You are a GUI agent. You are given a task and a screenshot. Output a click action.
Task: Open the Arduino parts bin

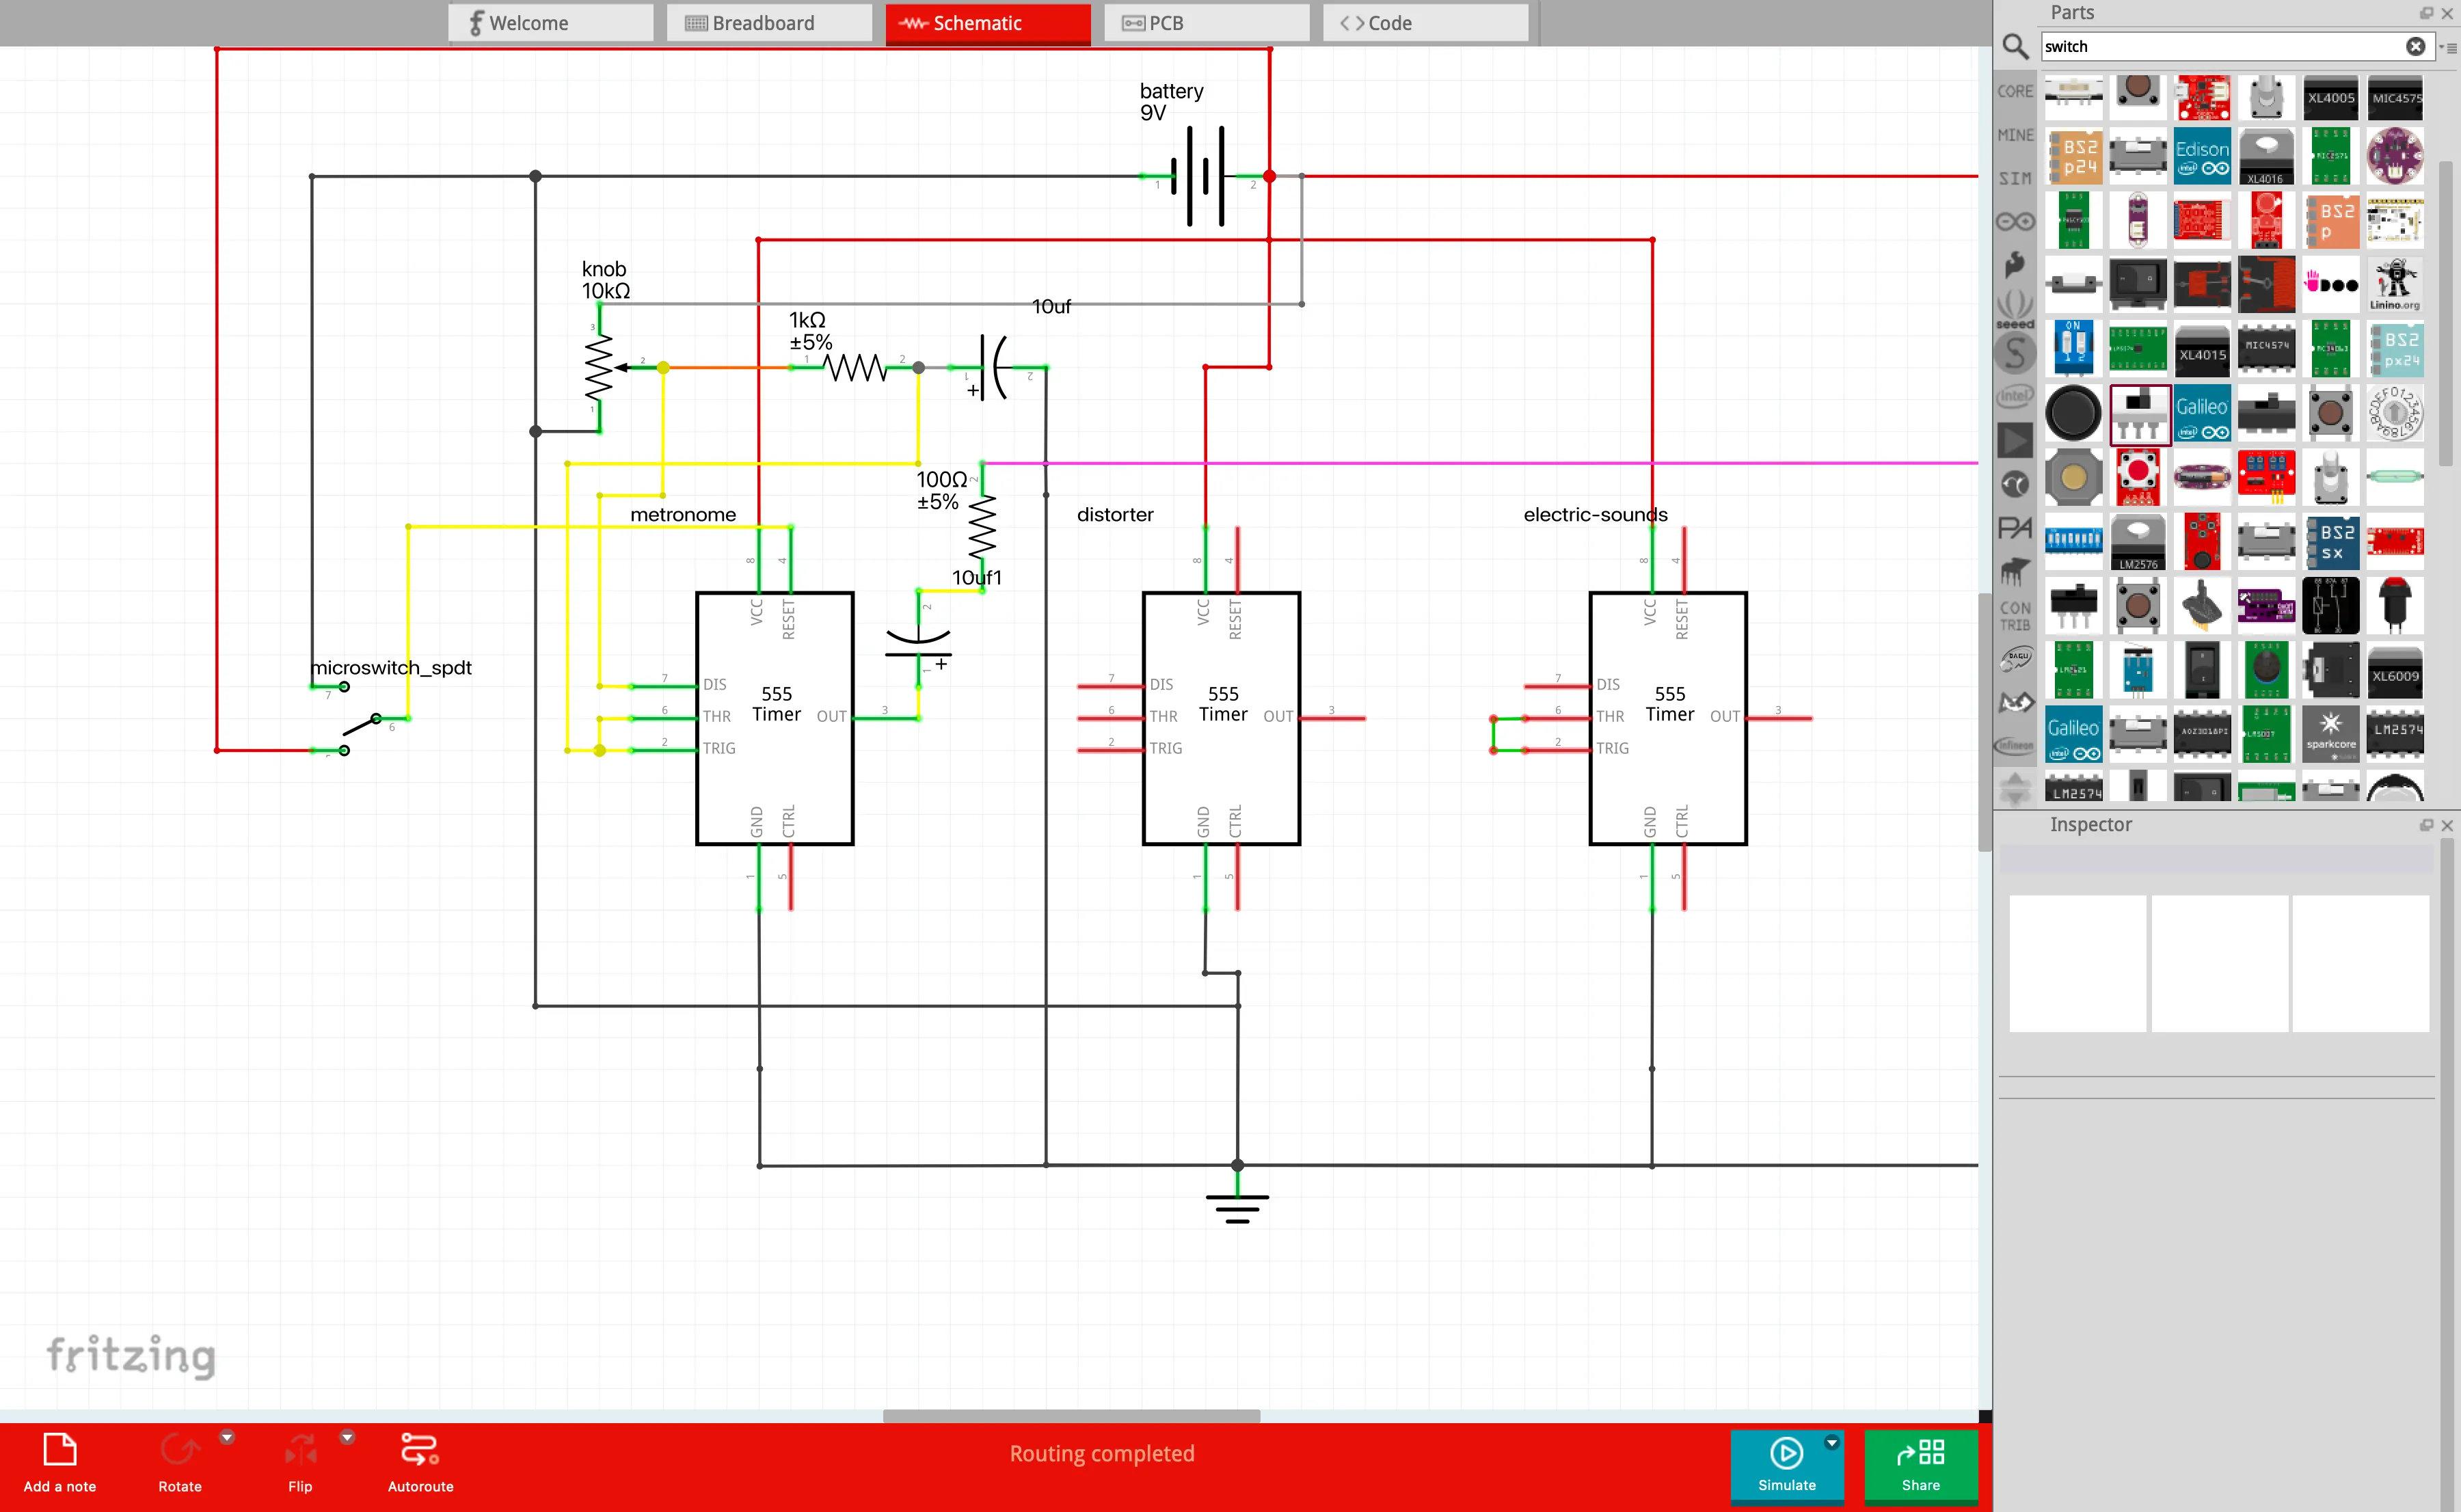coord(2014,221)
